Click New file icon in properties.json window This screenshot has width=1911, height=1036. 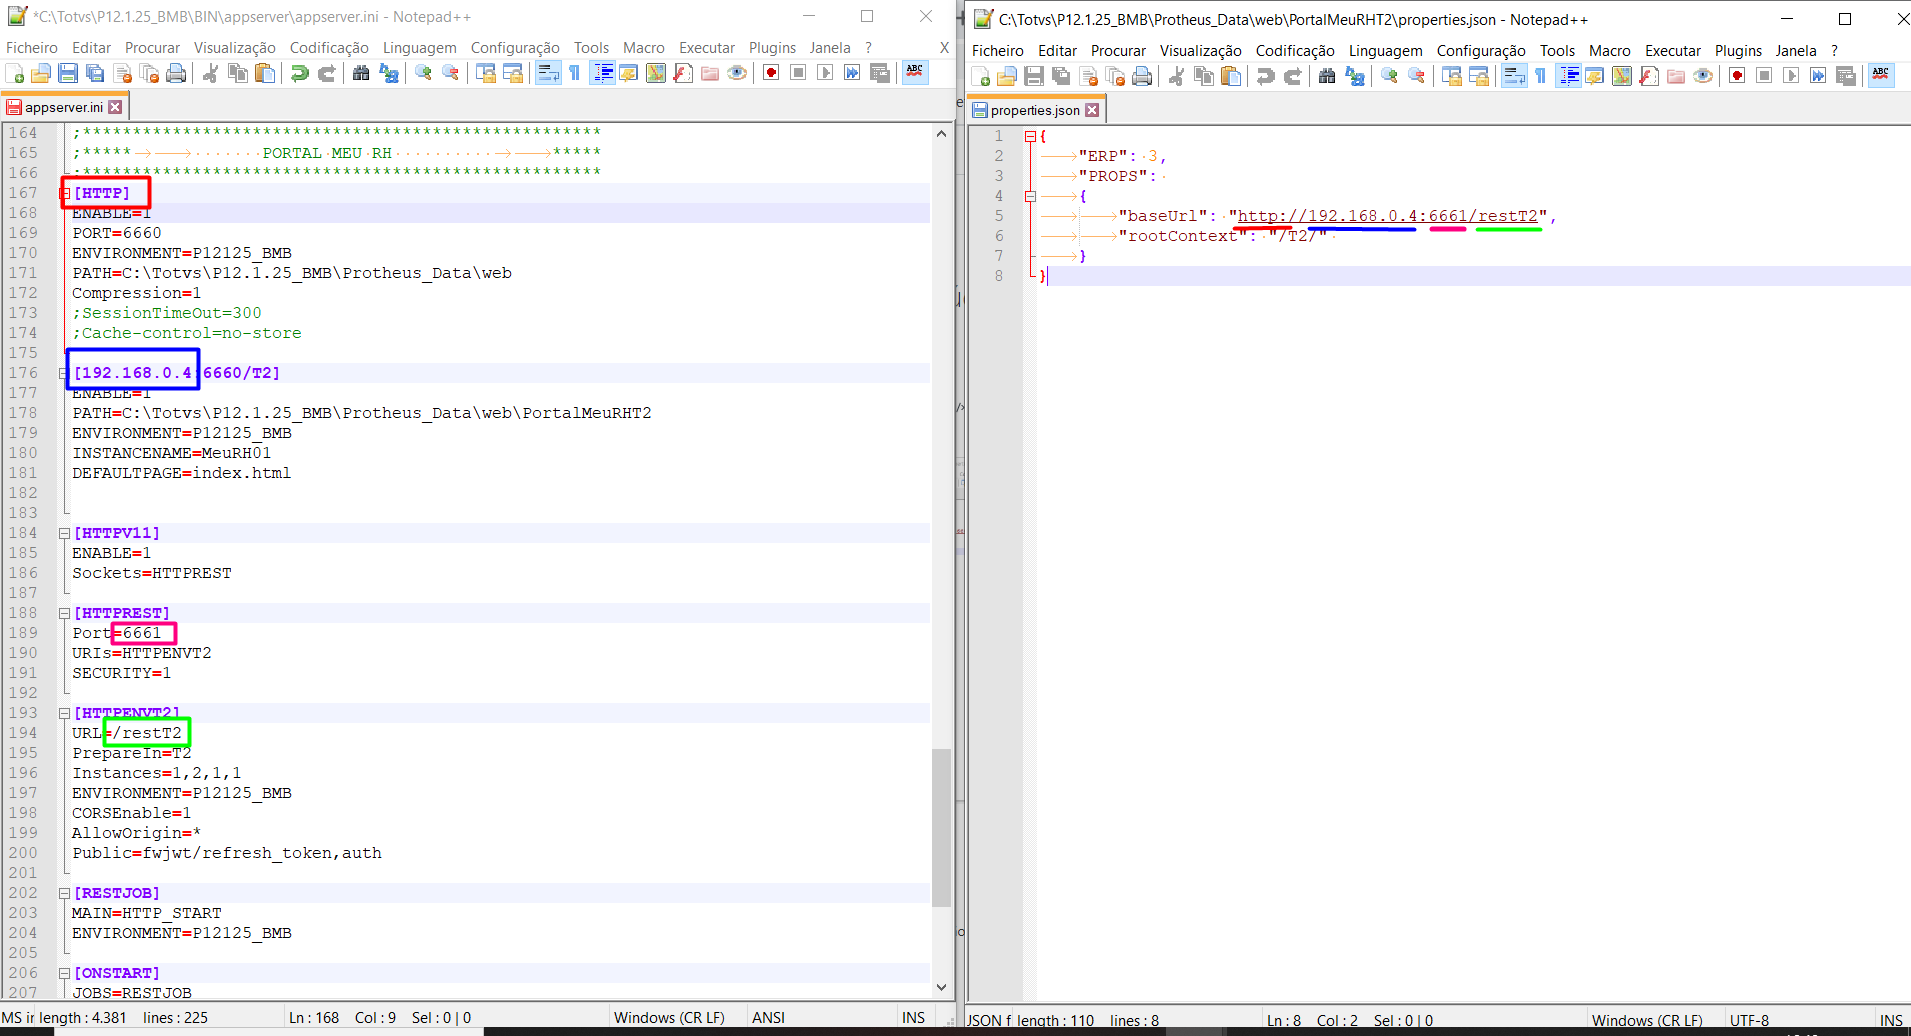pos(981,76)
